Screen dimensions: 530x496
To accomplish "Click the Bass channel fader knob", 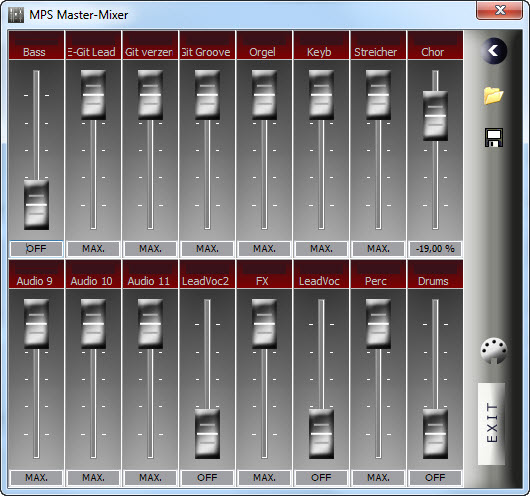I will 36,205.
